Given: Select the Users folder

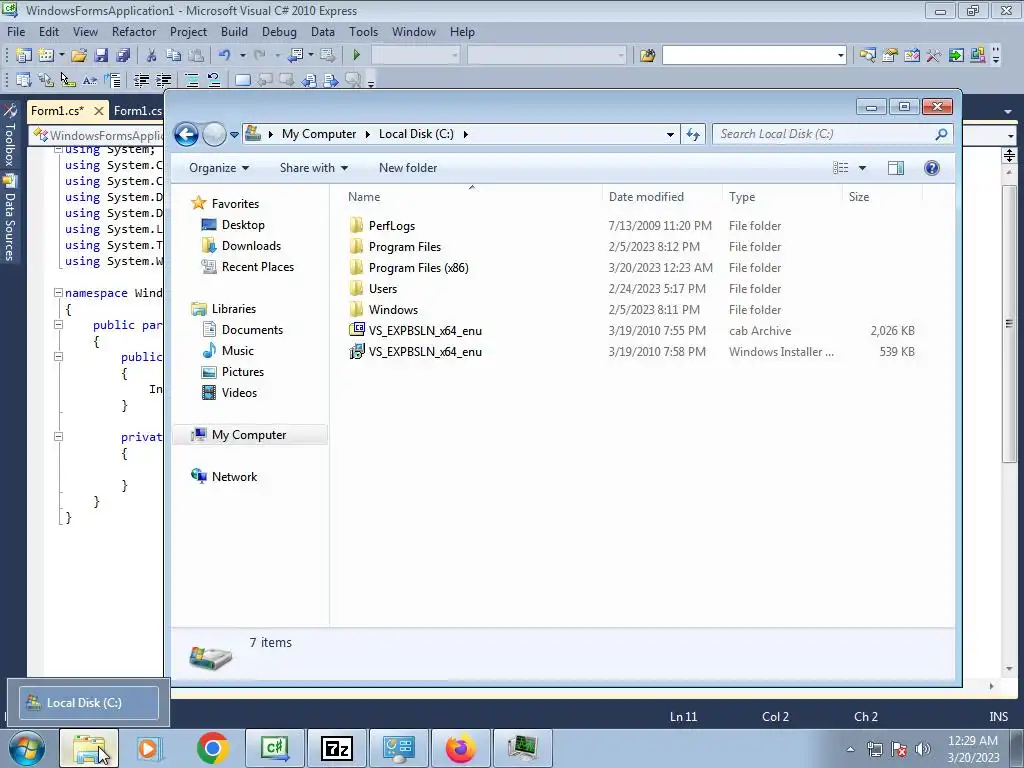Looking at the screenshot, I should pos(383,289).
